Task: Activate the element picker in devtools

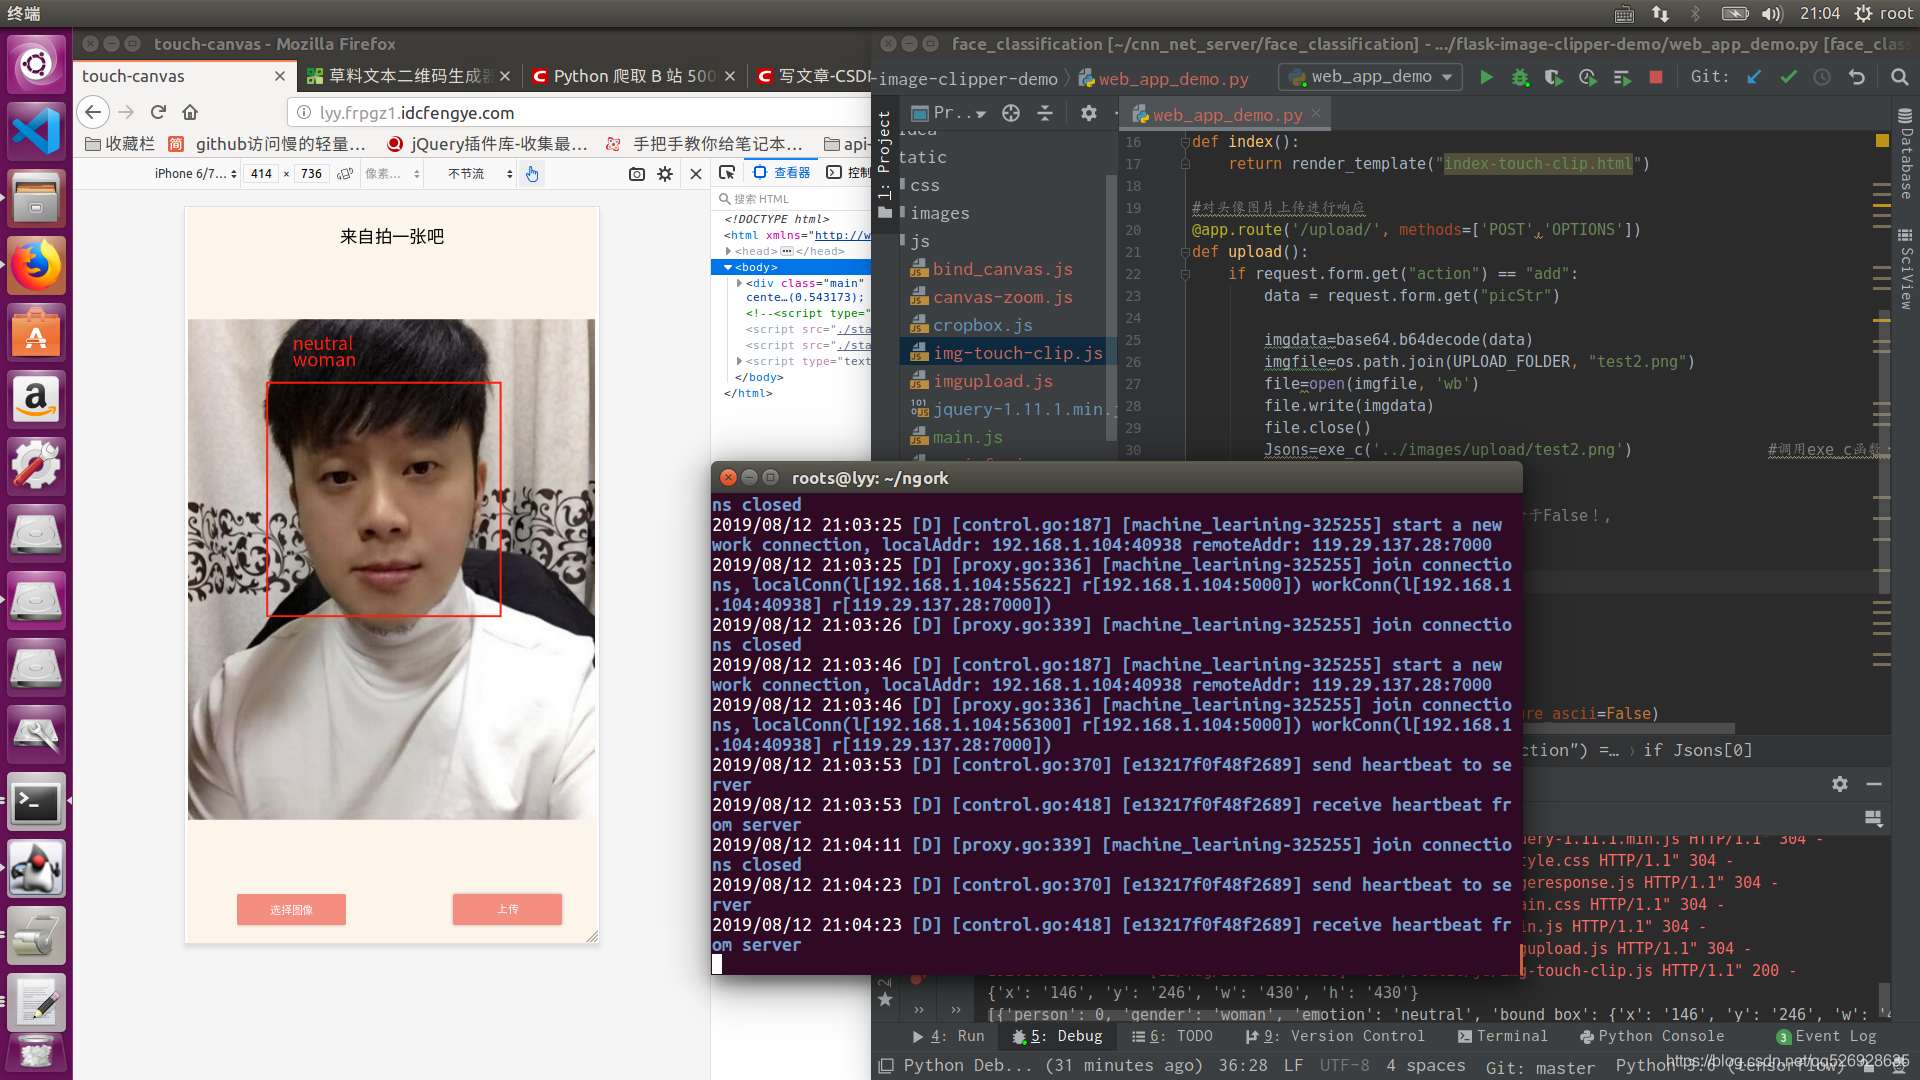Action: tap(727, 173)
